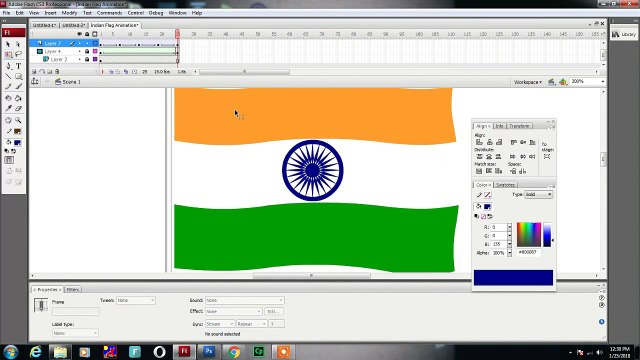Click the hex color value field

click(529, 253)
